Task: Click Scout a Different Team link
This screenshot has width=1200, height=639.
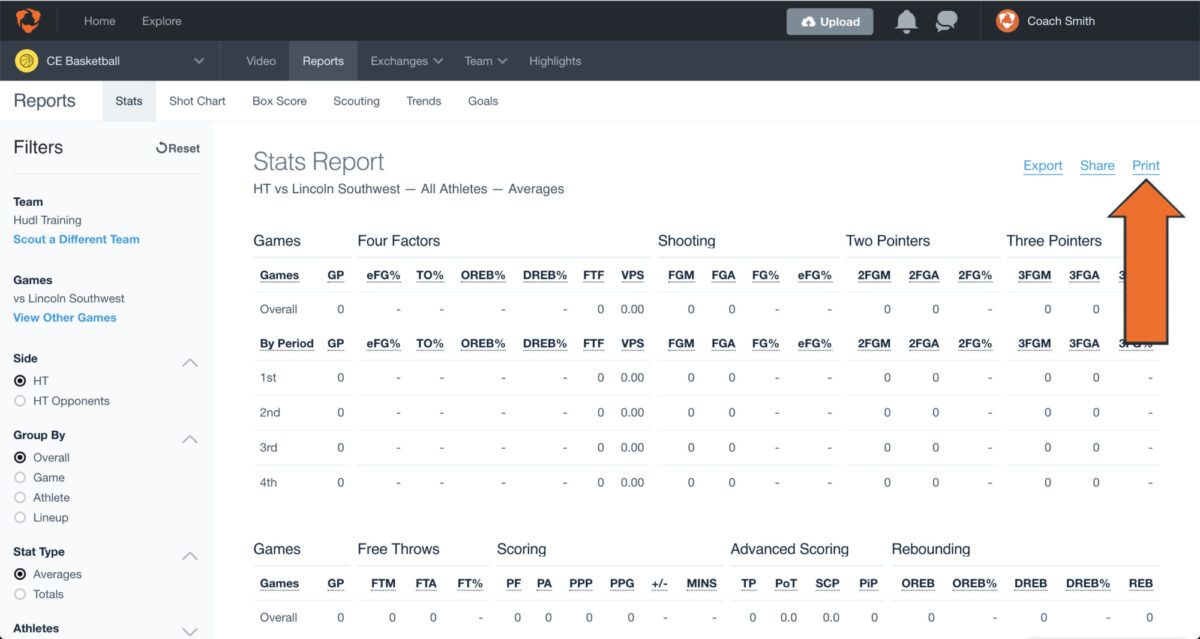Action: point(76,240)
